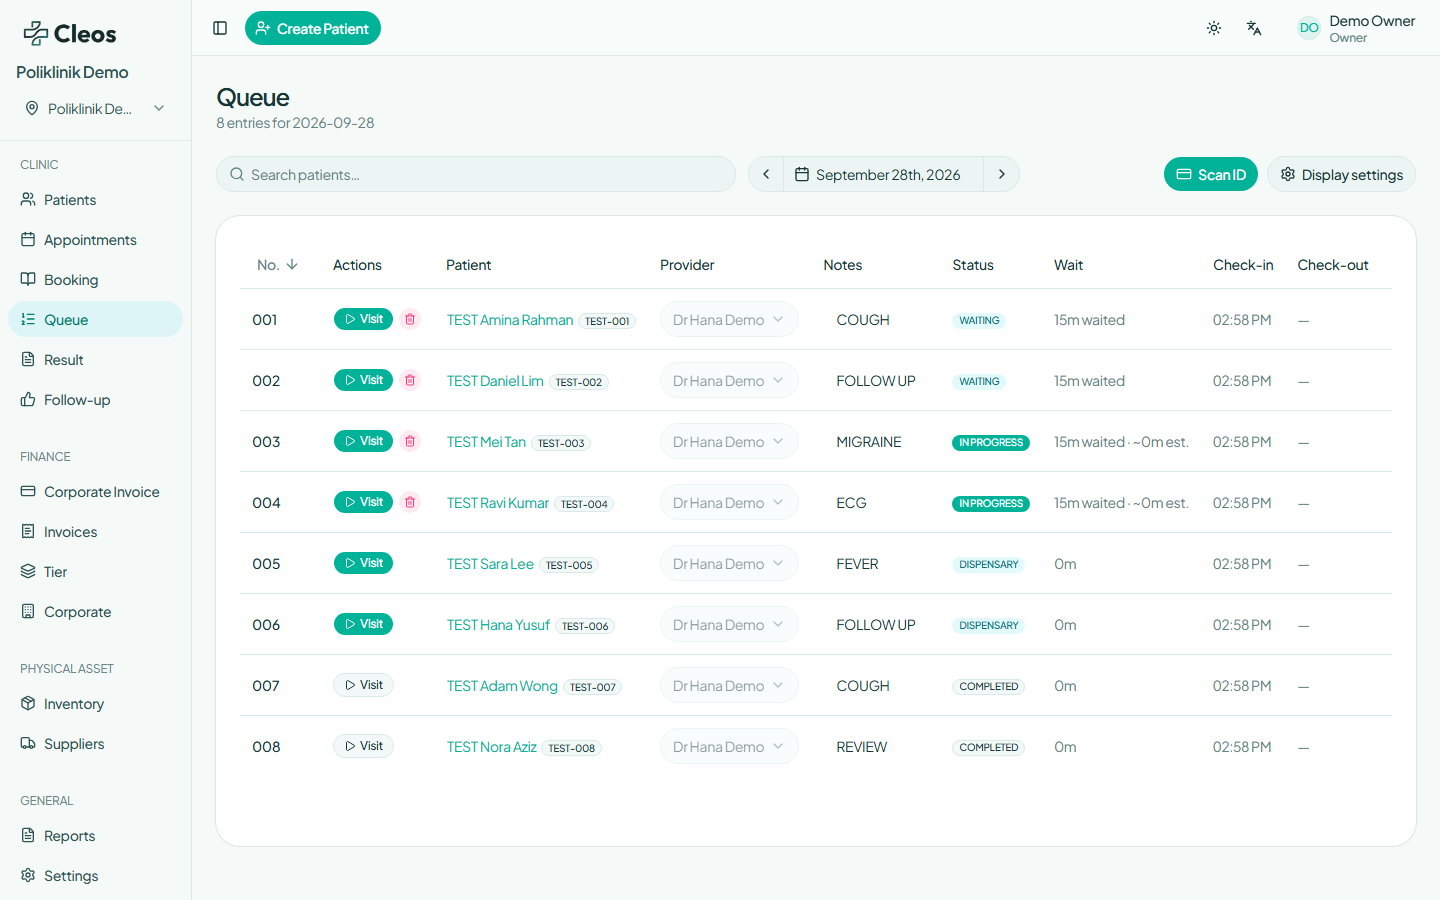Open provider dropdown for row 005

click(729, 564)
